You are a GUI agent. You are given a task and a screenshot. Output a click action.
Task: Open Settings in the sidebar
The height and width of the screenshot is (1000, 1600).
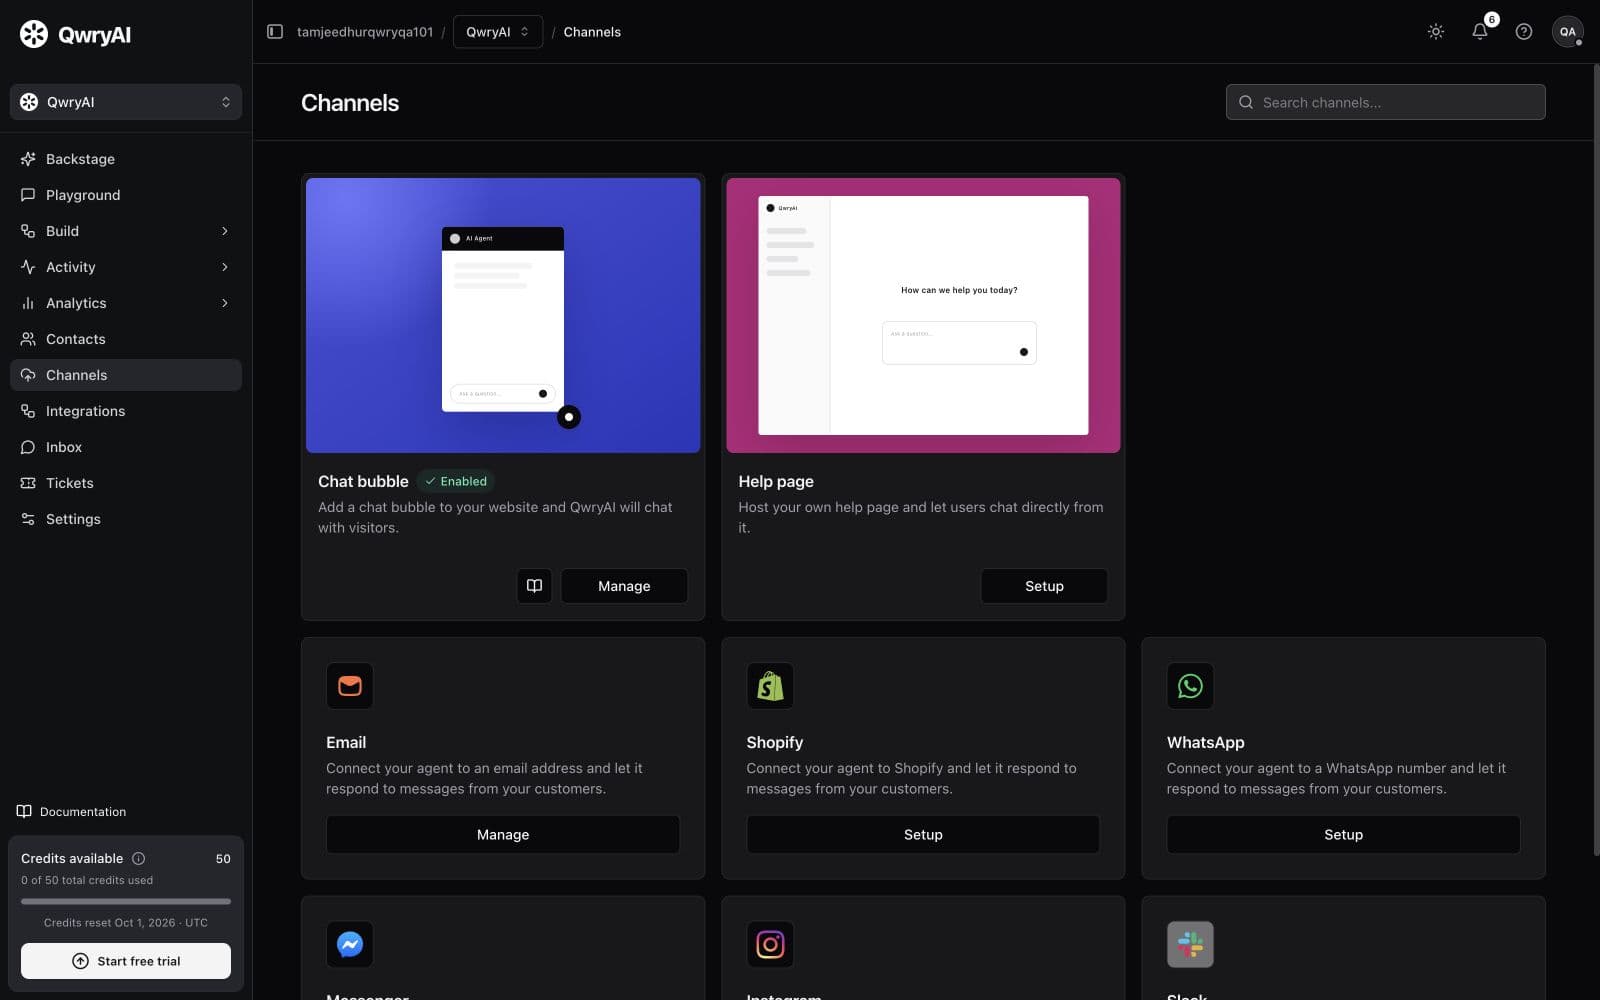(x=126, y=519)
